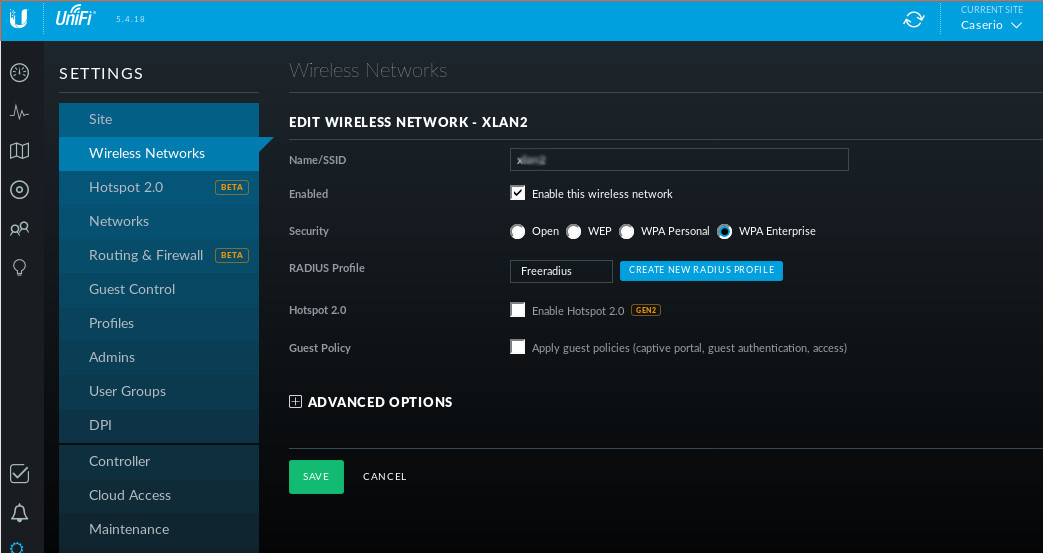This screenshot has height=553, width=1043.
Task: Expand the Advanced Options section
Action: coord(371,402)
